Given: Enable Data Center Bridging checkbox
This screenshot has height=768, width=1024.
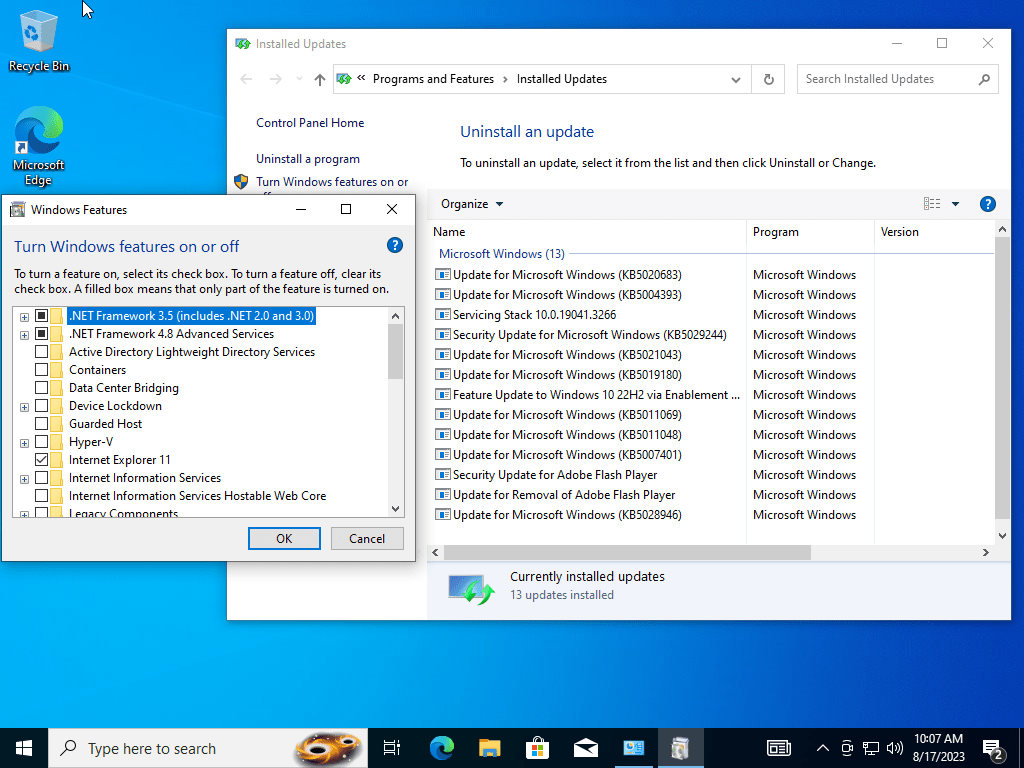Looking at the screenshot, I should coord(41,387).
